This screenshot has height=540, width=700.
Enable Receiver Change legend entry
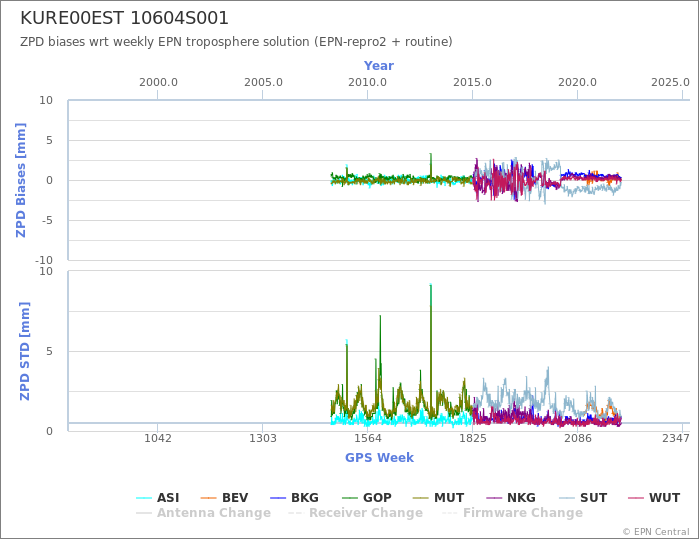pyautogui.click(x=355, y=513)
